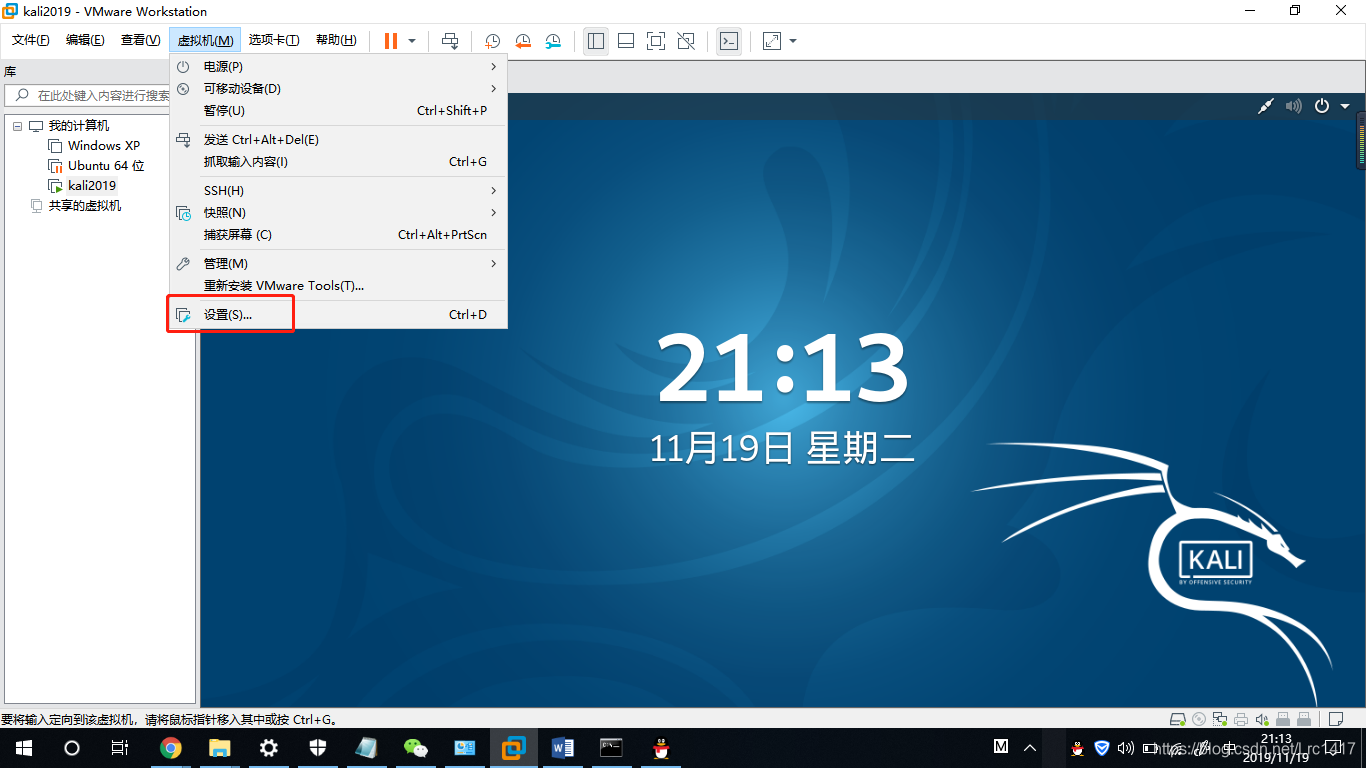This screenshot has width=1366, height=768.
Task: Select kali2019 in the library tree
Action: [x=92, y=185]
